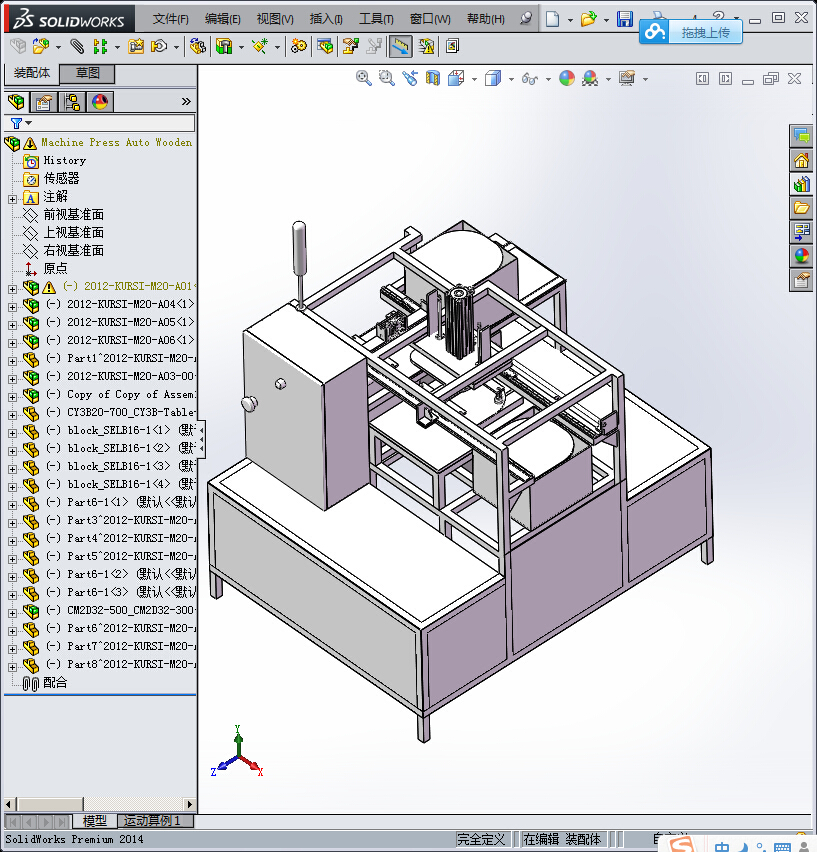The height and width of the screenshot is (852, 817).
Task: Open the 帮助(H) menu
Action: [486, 19]
